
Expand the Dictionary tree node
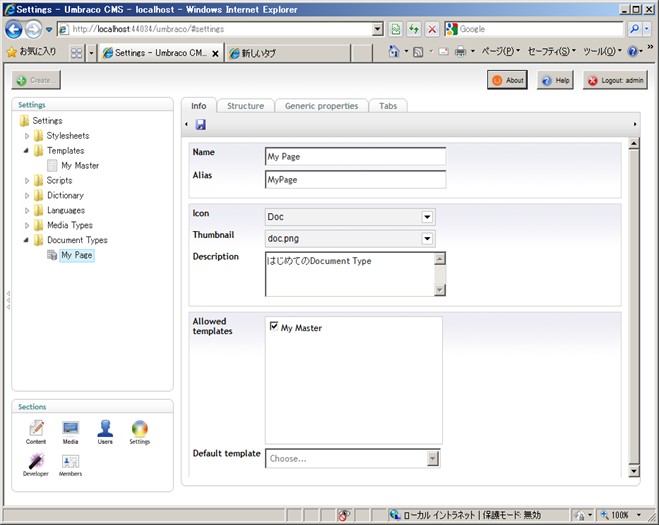click(x=27, y=195)
